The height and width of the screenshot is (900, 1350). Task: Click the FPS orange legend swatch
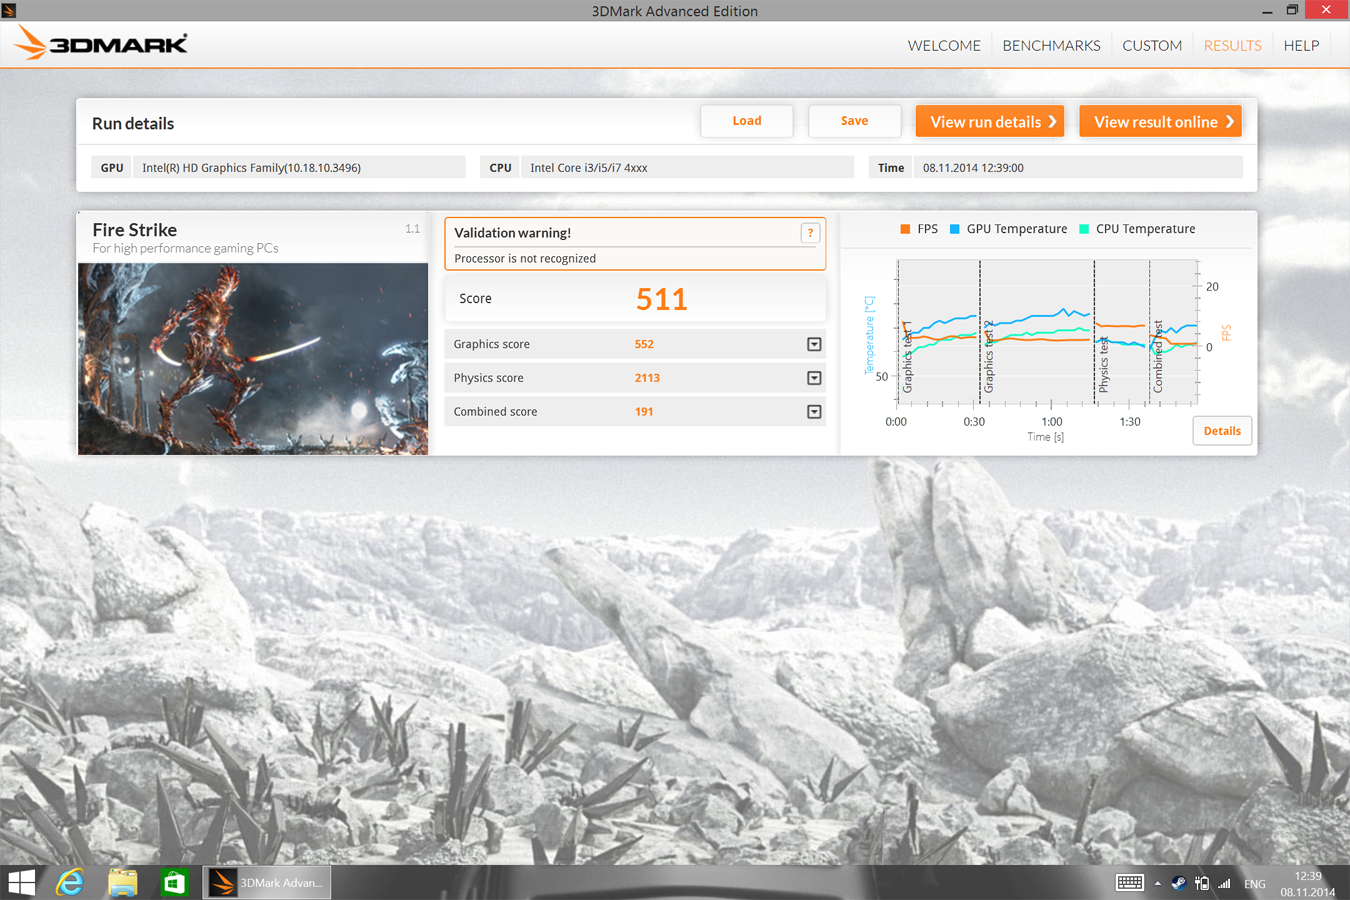click(x=905, y=229)
